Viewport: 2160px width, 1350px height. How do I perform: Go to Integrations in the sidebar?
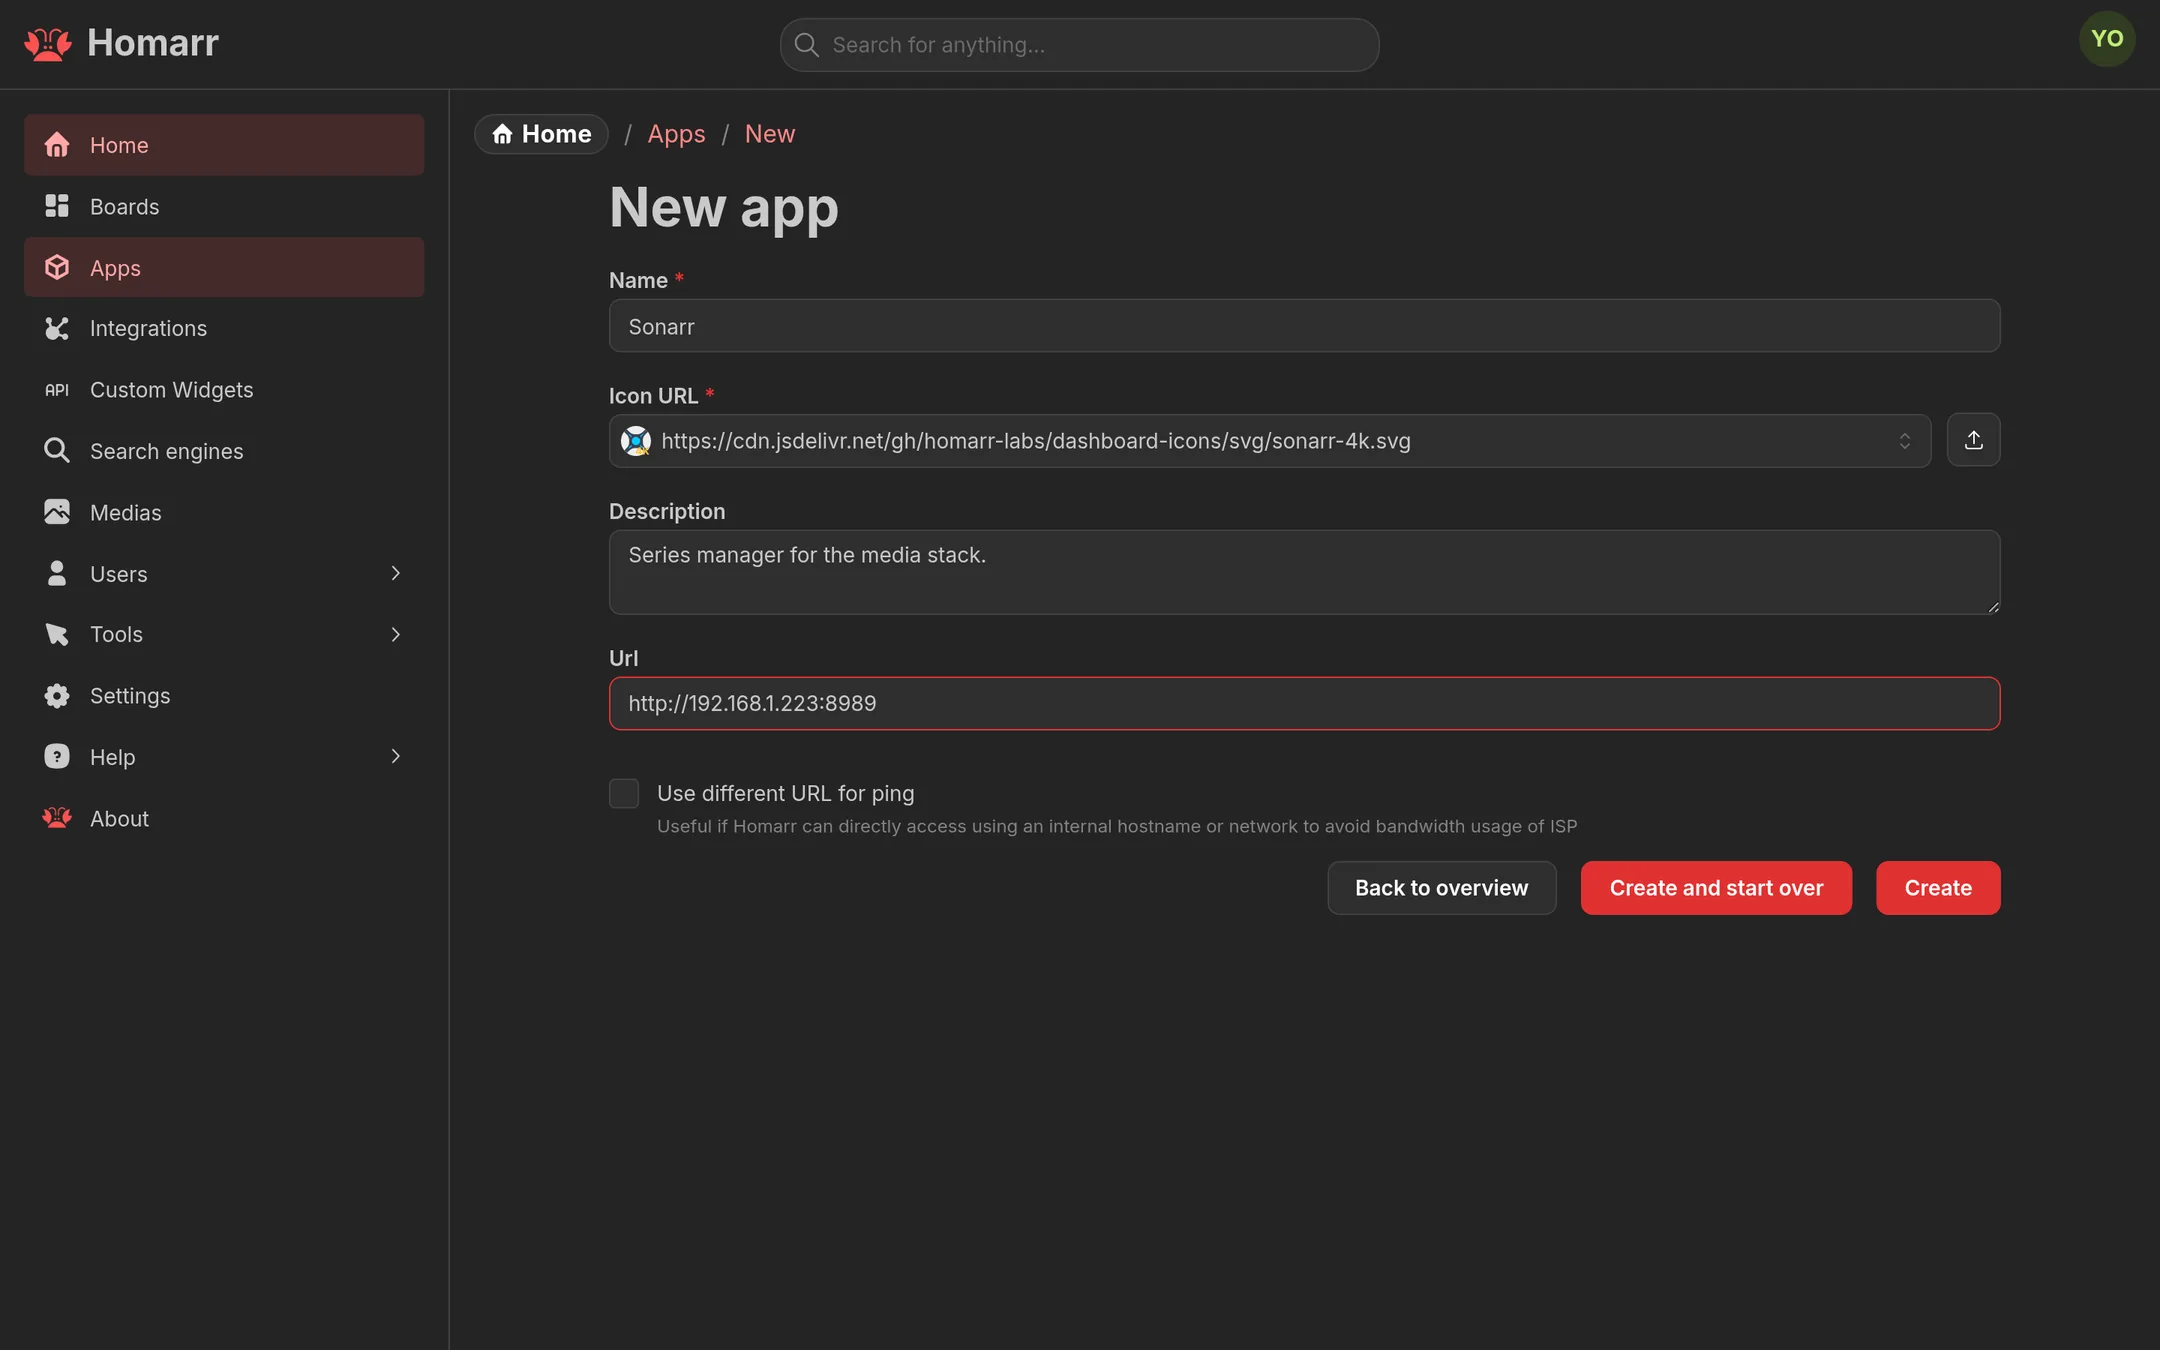[224, 328]
